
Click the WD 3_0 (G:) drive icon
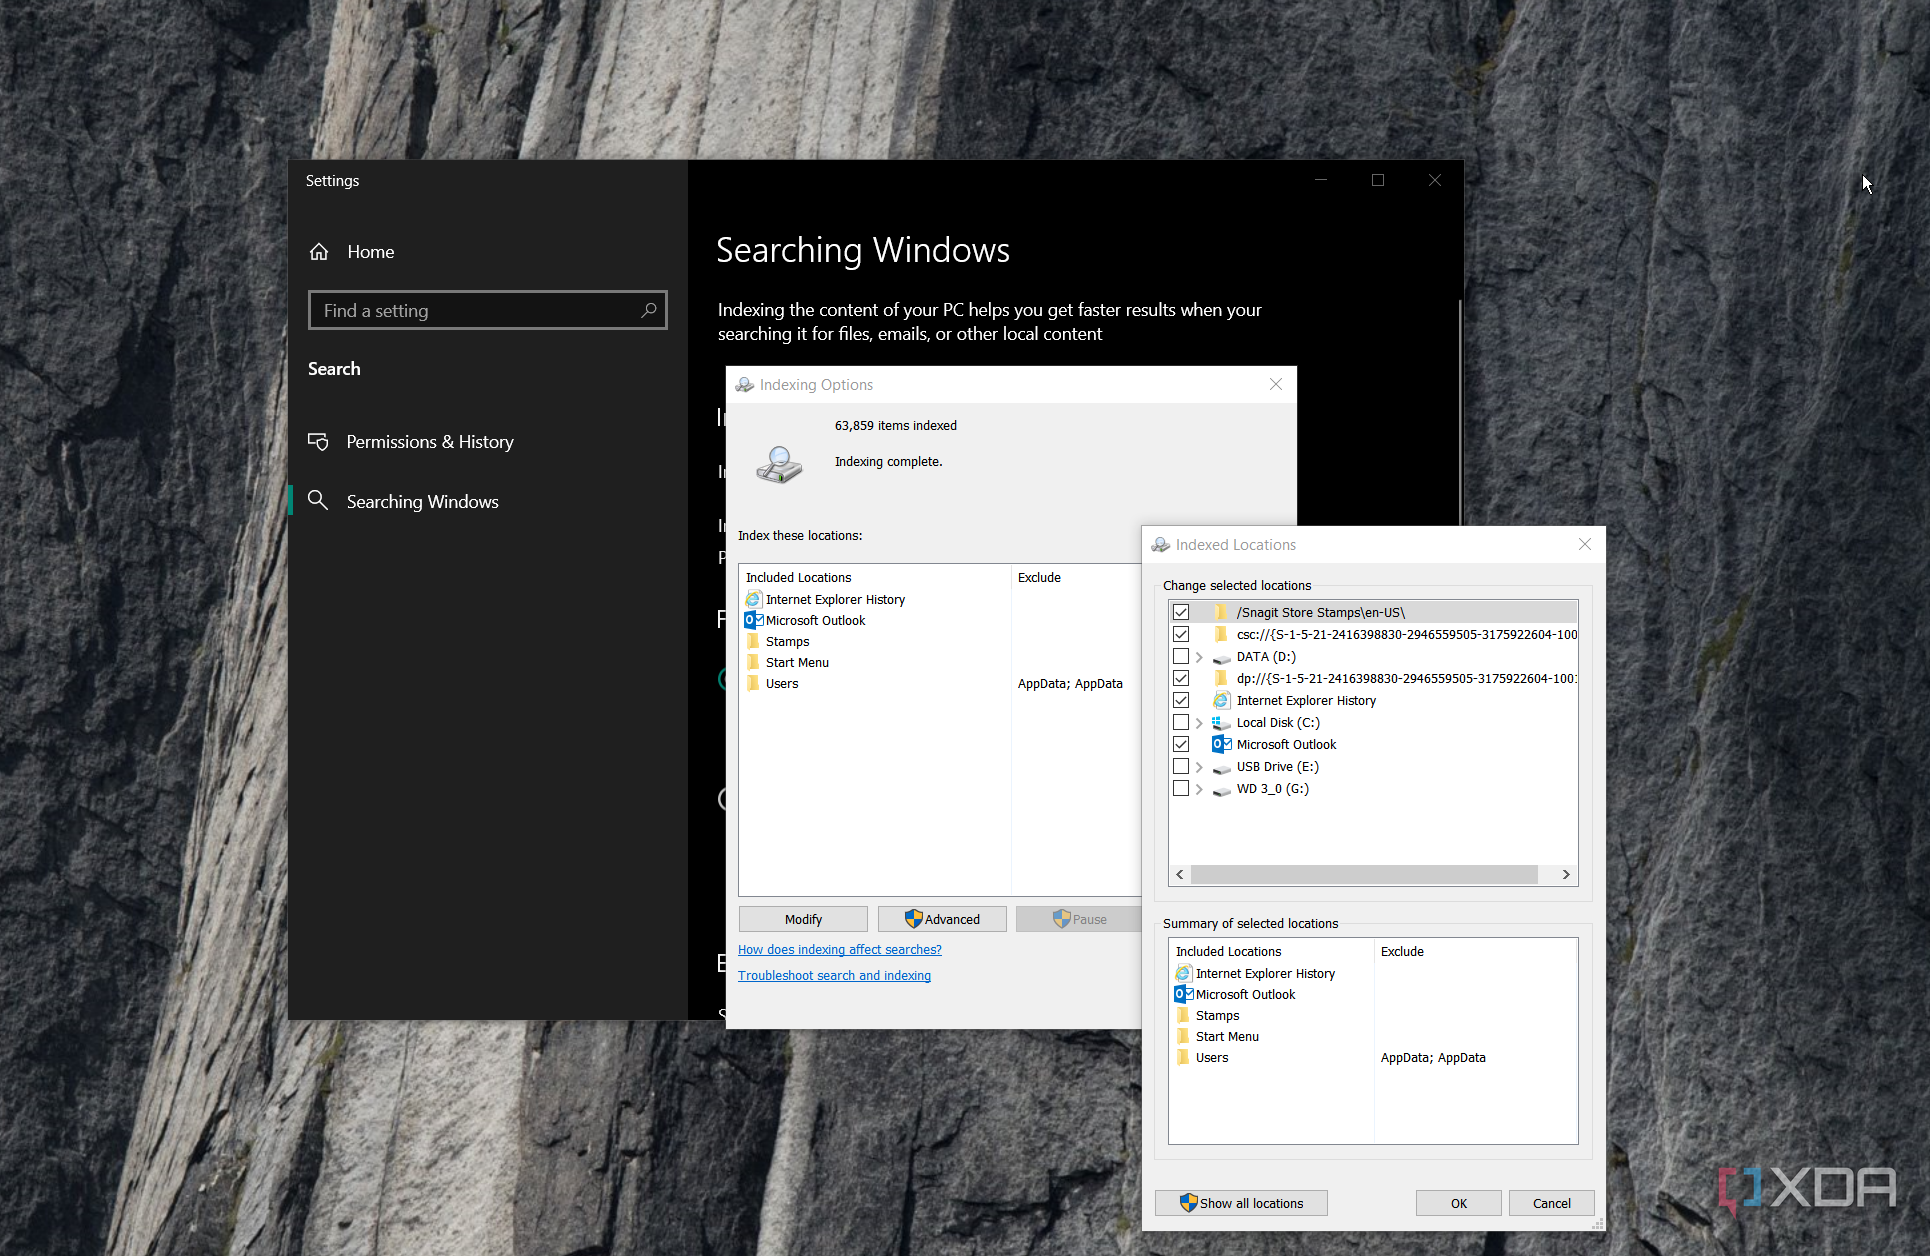(x=1221, y=790)
